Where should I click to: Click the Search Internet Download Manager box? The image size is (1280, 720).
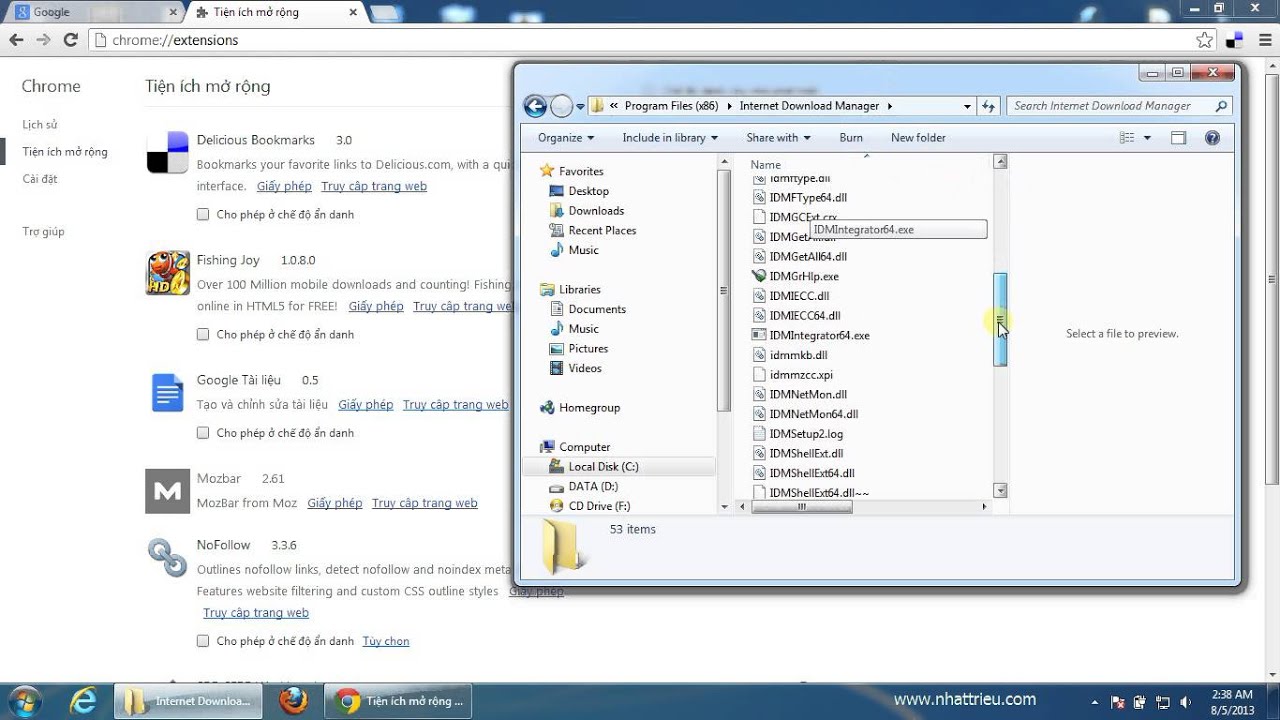pyautogui.click(x=1119, y=106)
